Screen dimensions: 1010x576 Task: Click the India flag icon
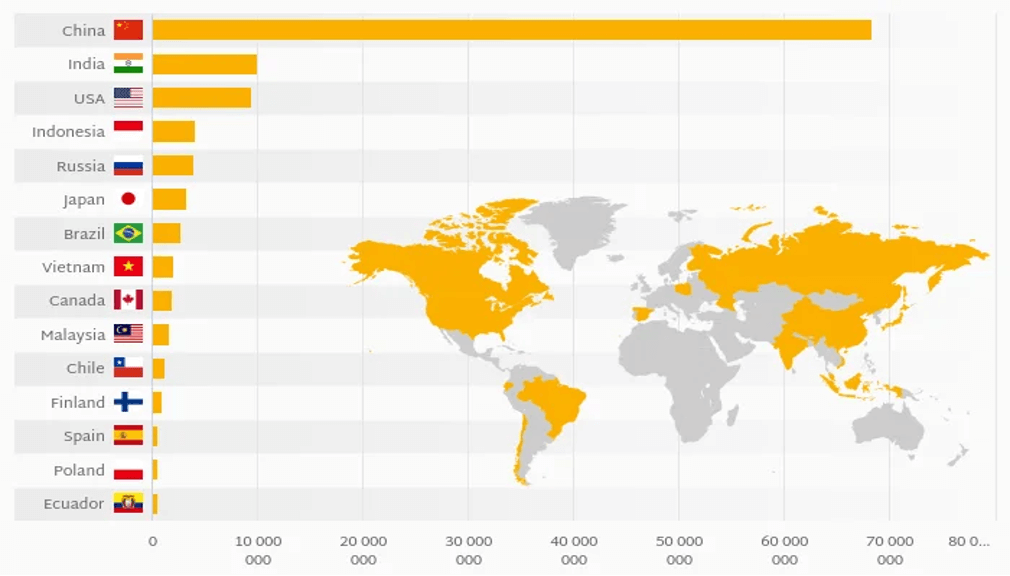(x=128, y=64)
